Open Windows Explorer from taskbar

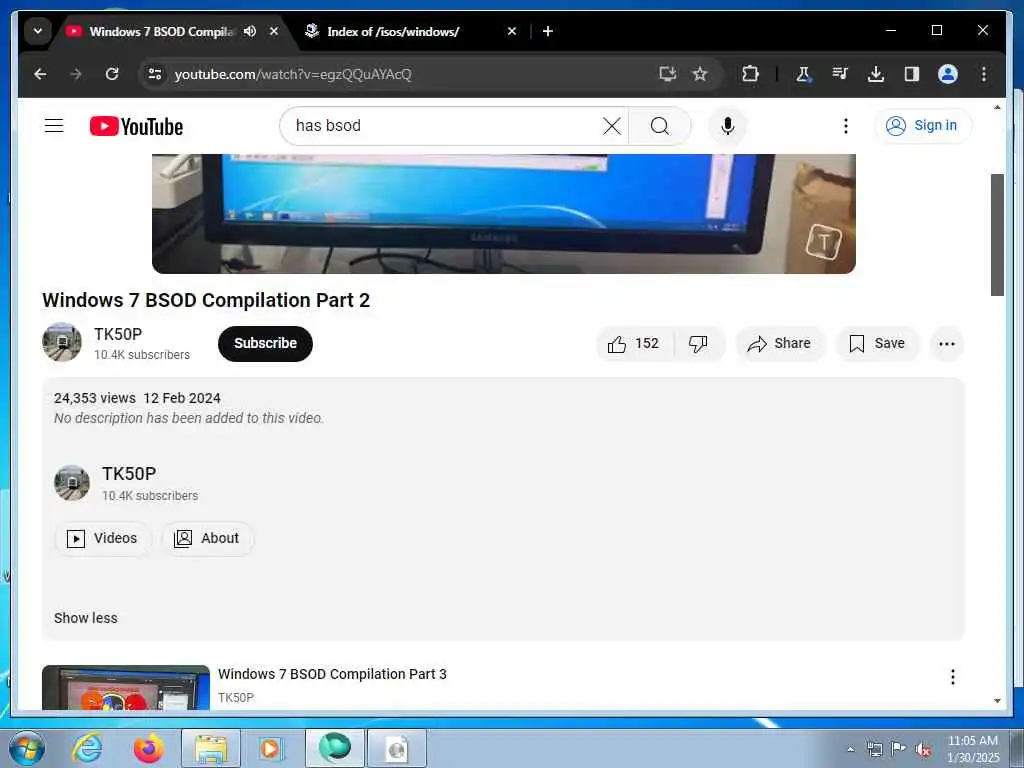211,748
